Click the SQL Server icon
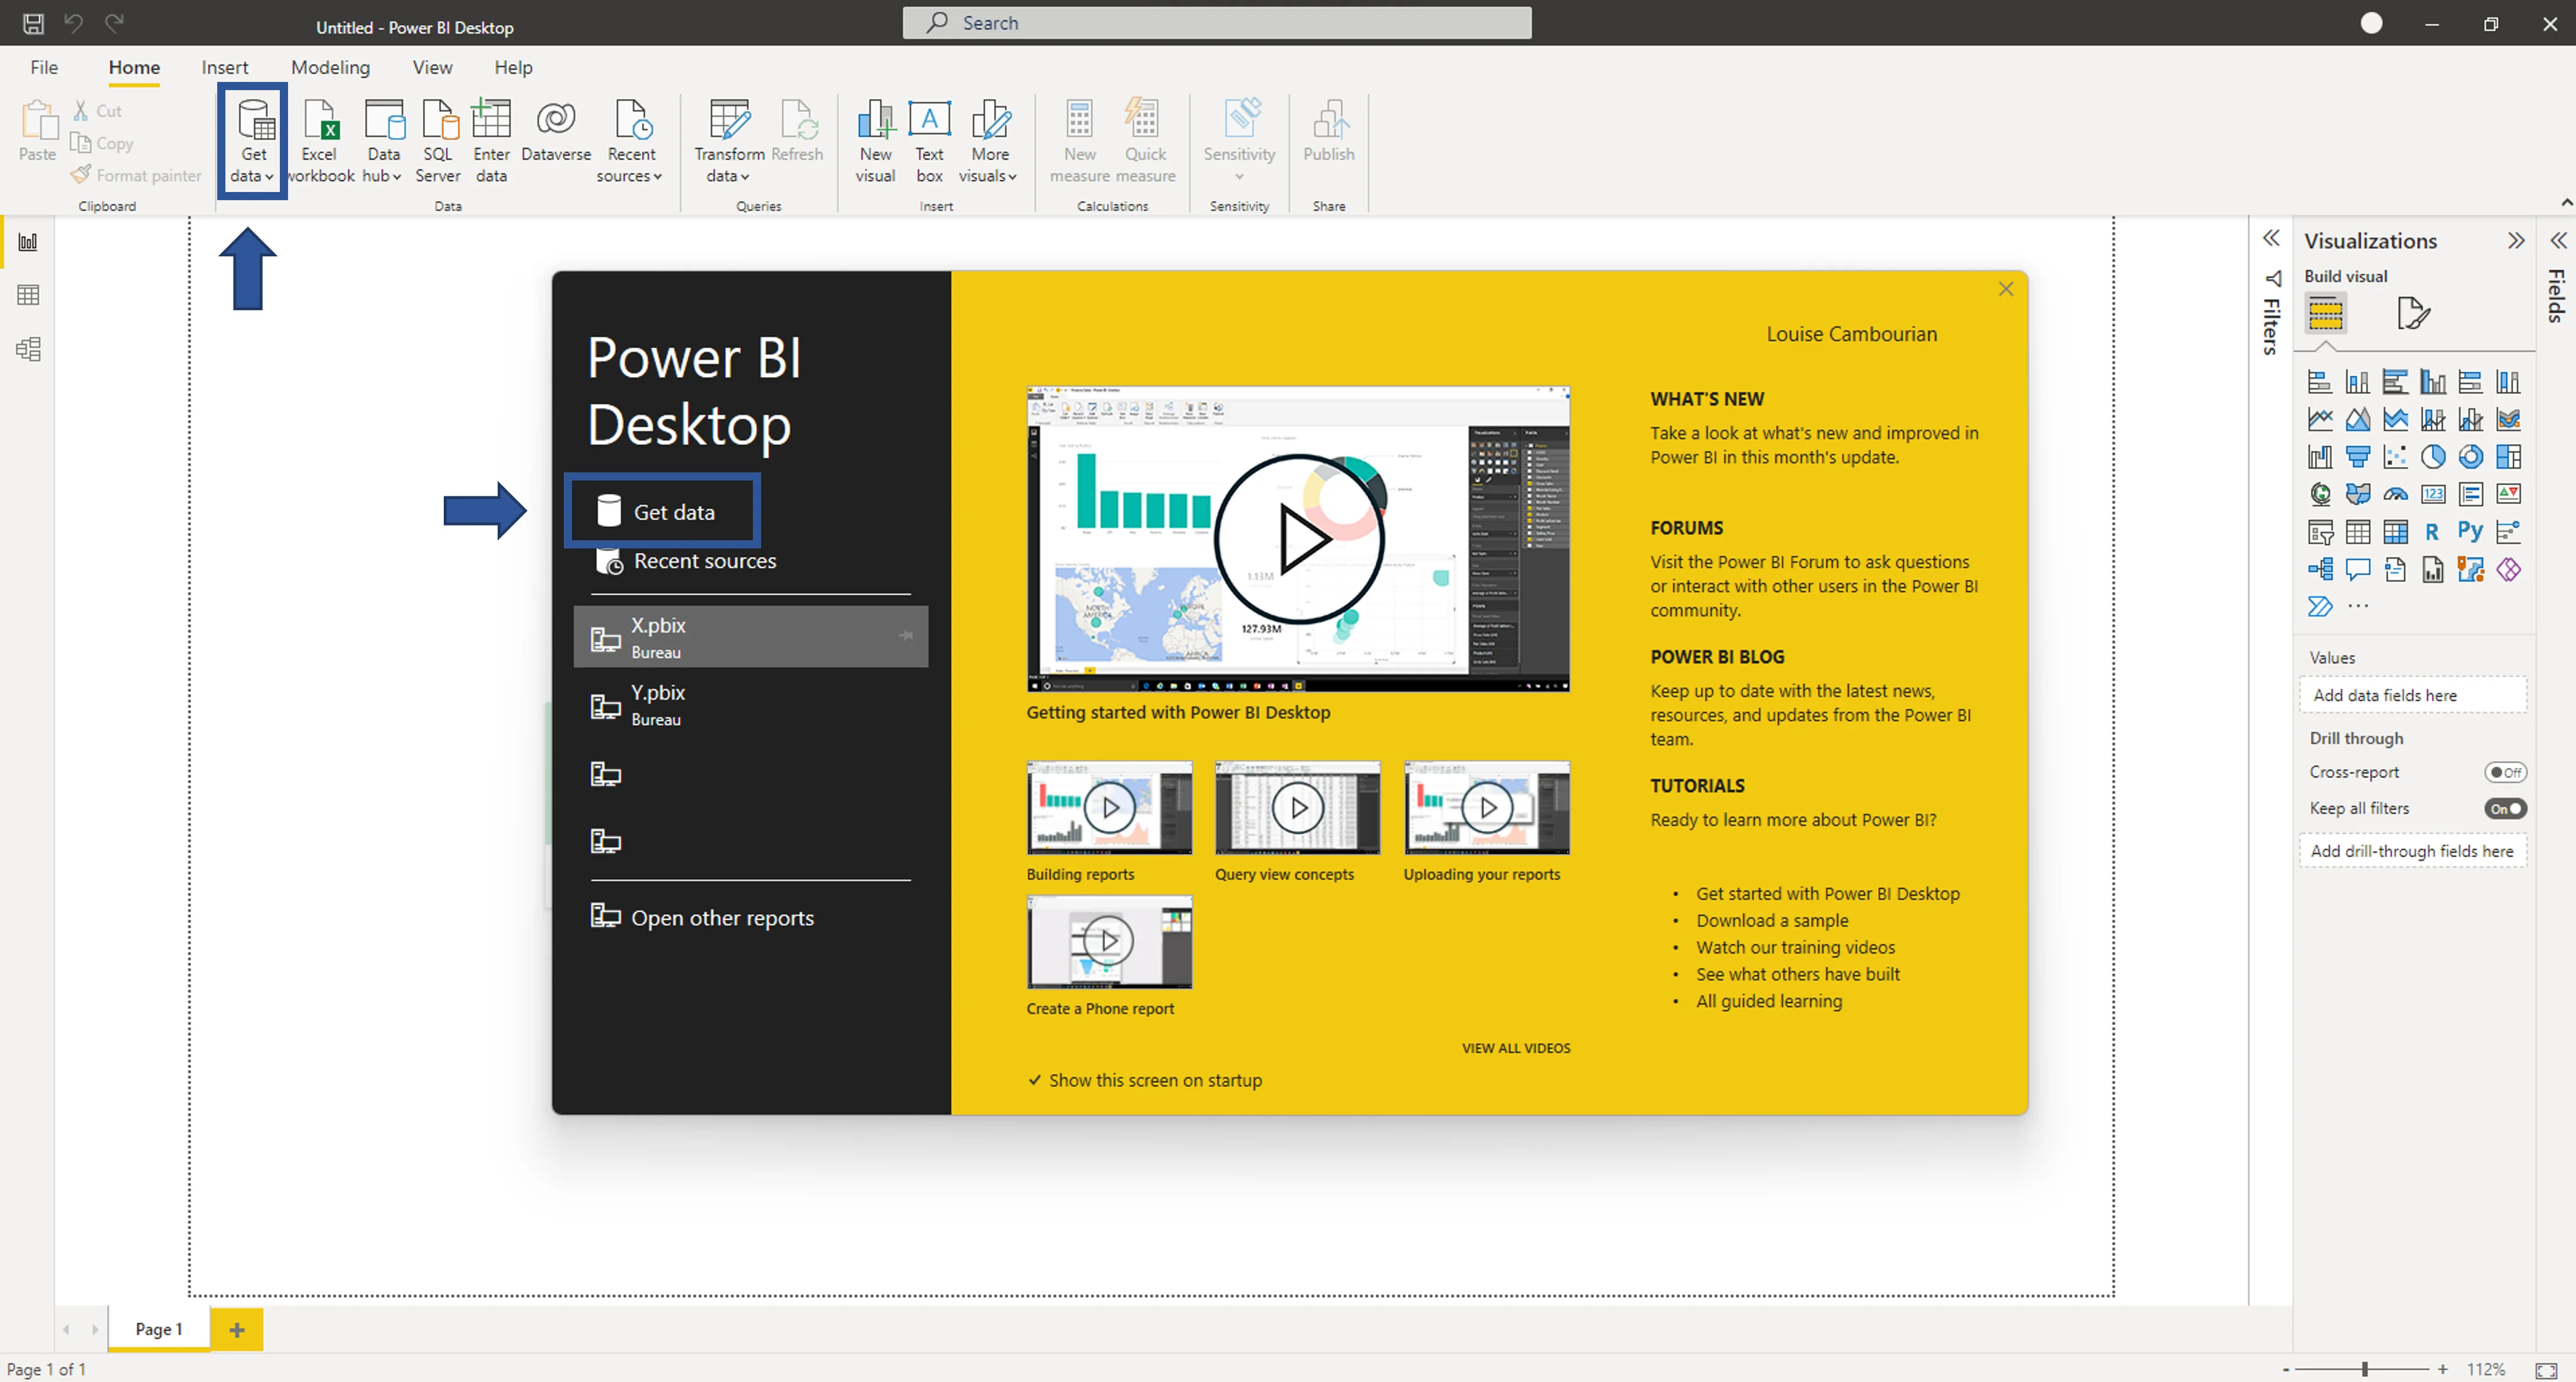 pos(438,141)
